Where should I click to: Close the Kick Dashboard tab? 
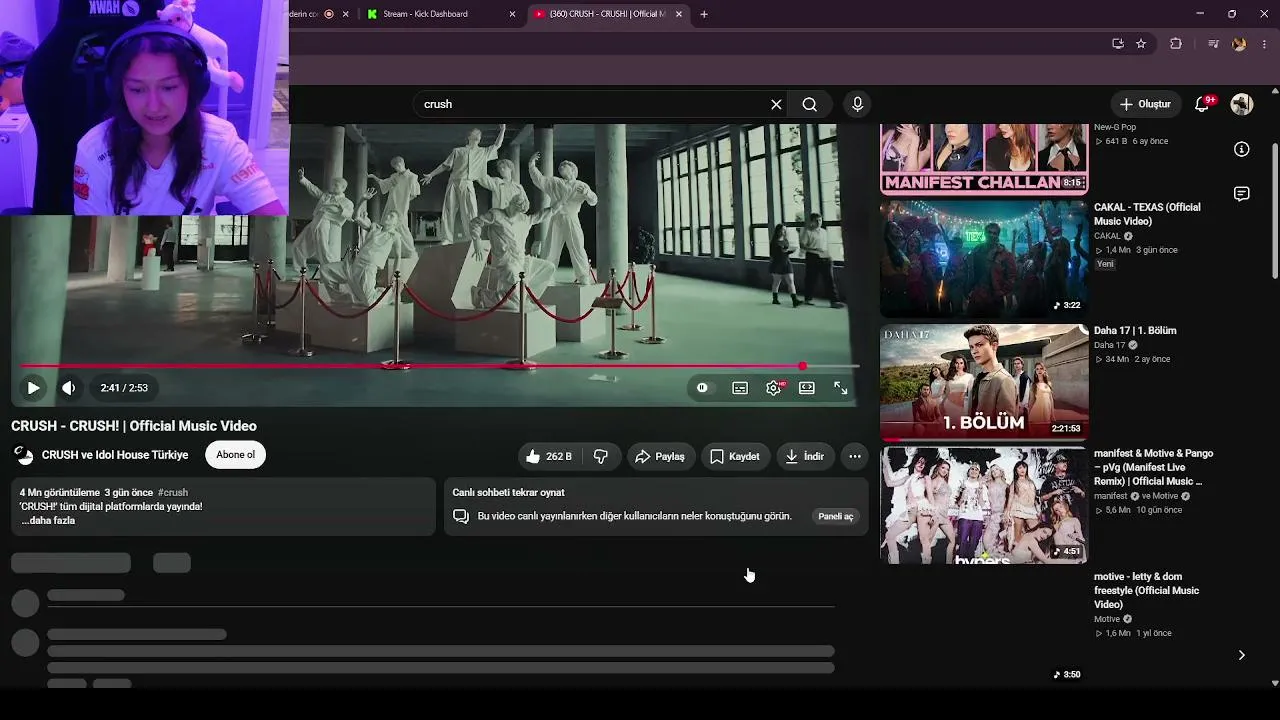[x=513, y=14]
